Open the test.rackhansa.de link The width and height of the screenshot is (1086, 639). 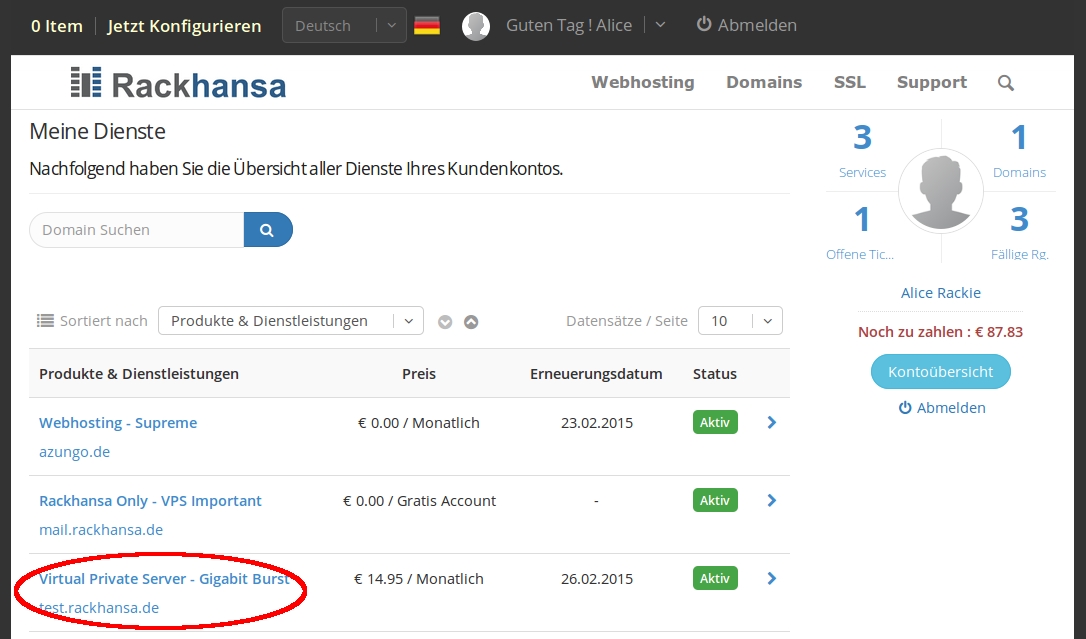point(99,608)
